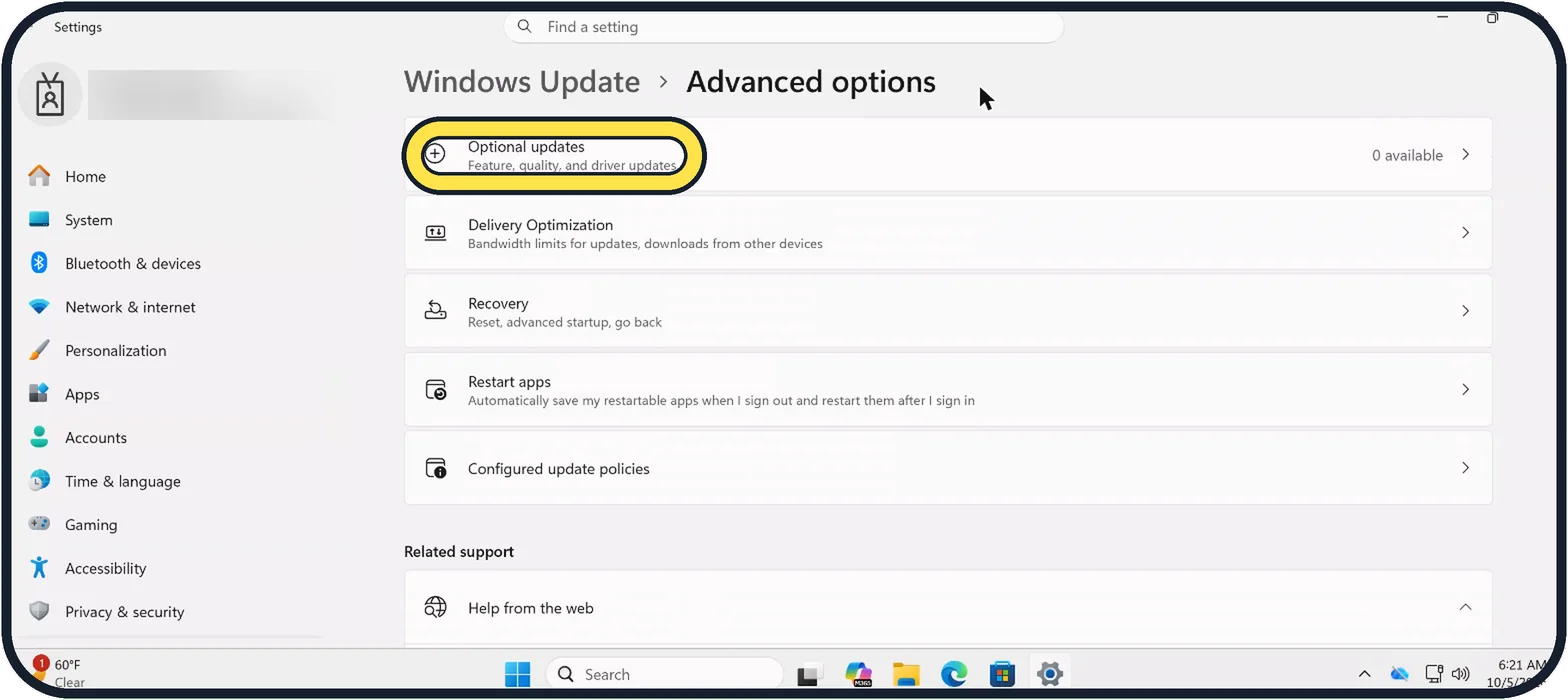
Task: Click the Help from the web globe icon
Action: [x=435, y=607]
